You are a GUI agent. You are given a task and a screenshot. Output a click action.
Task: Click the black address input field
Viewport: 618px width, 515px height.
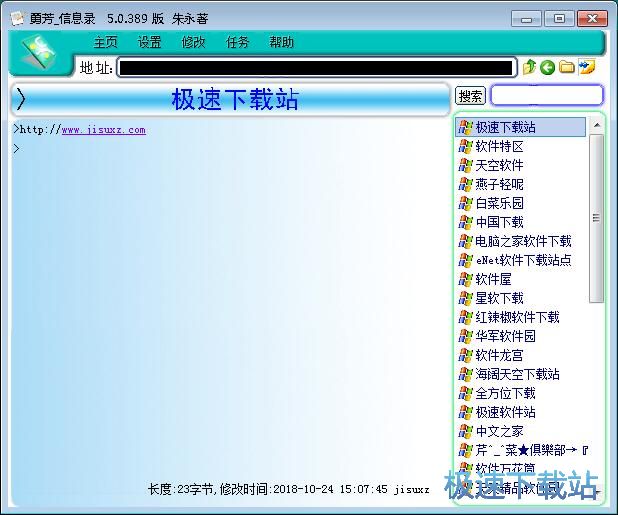(x=316, y=68)
